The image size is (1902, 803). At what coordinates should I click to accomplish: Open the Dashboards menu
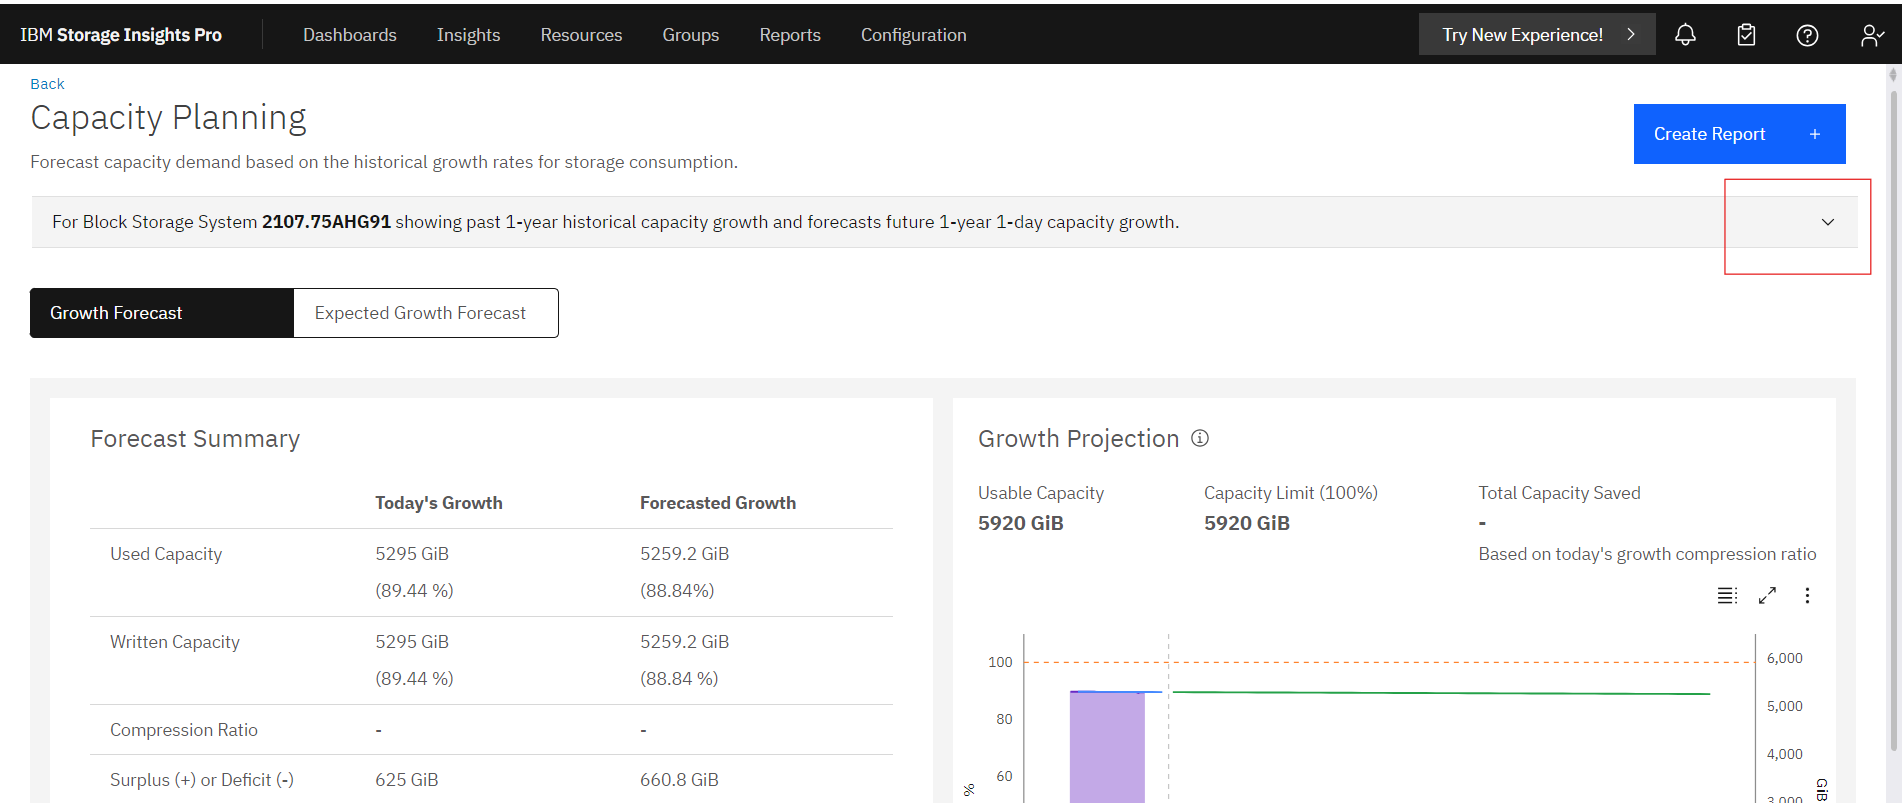coord(350,35)
